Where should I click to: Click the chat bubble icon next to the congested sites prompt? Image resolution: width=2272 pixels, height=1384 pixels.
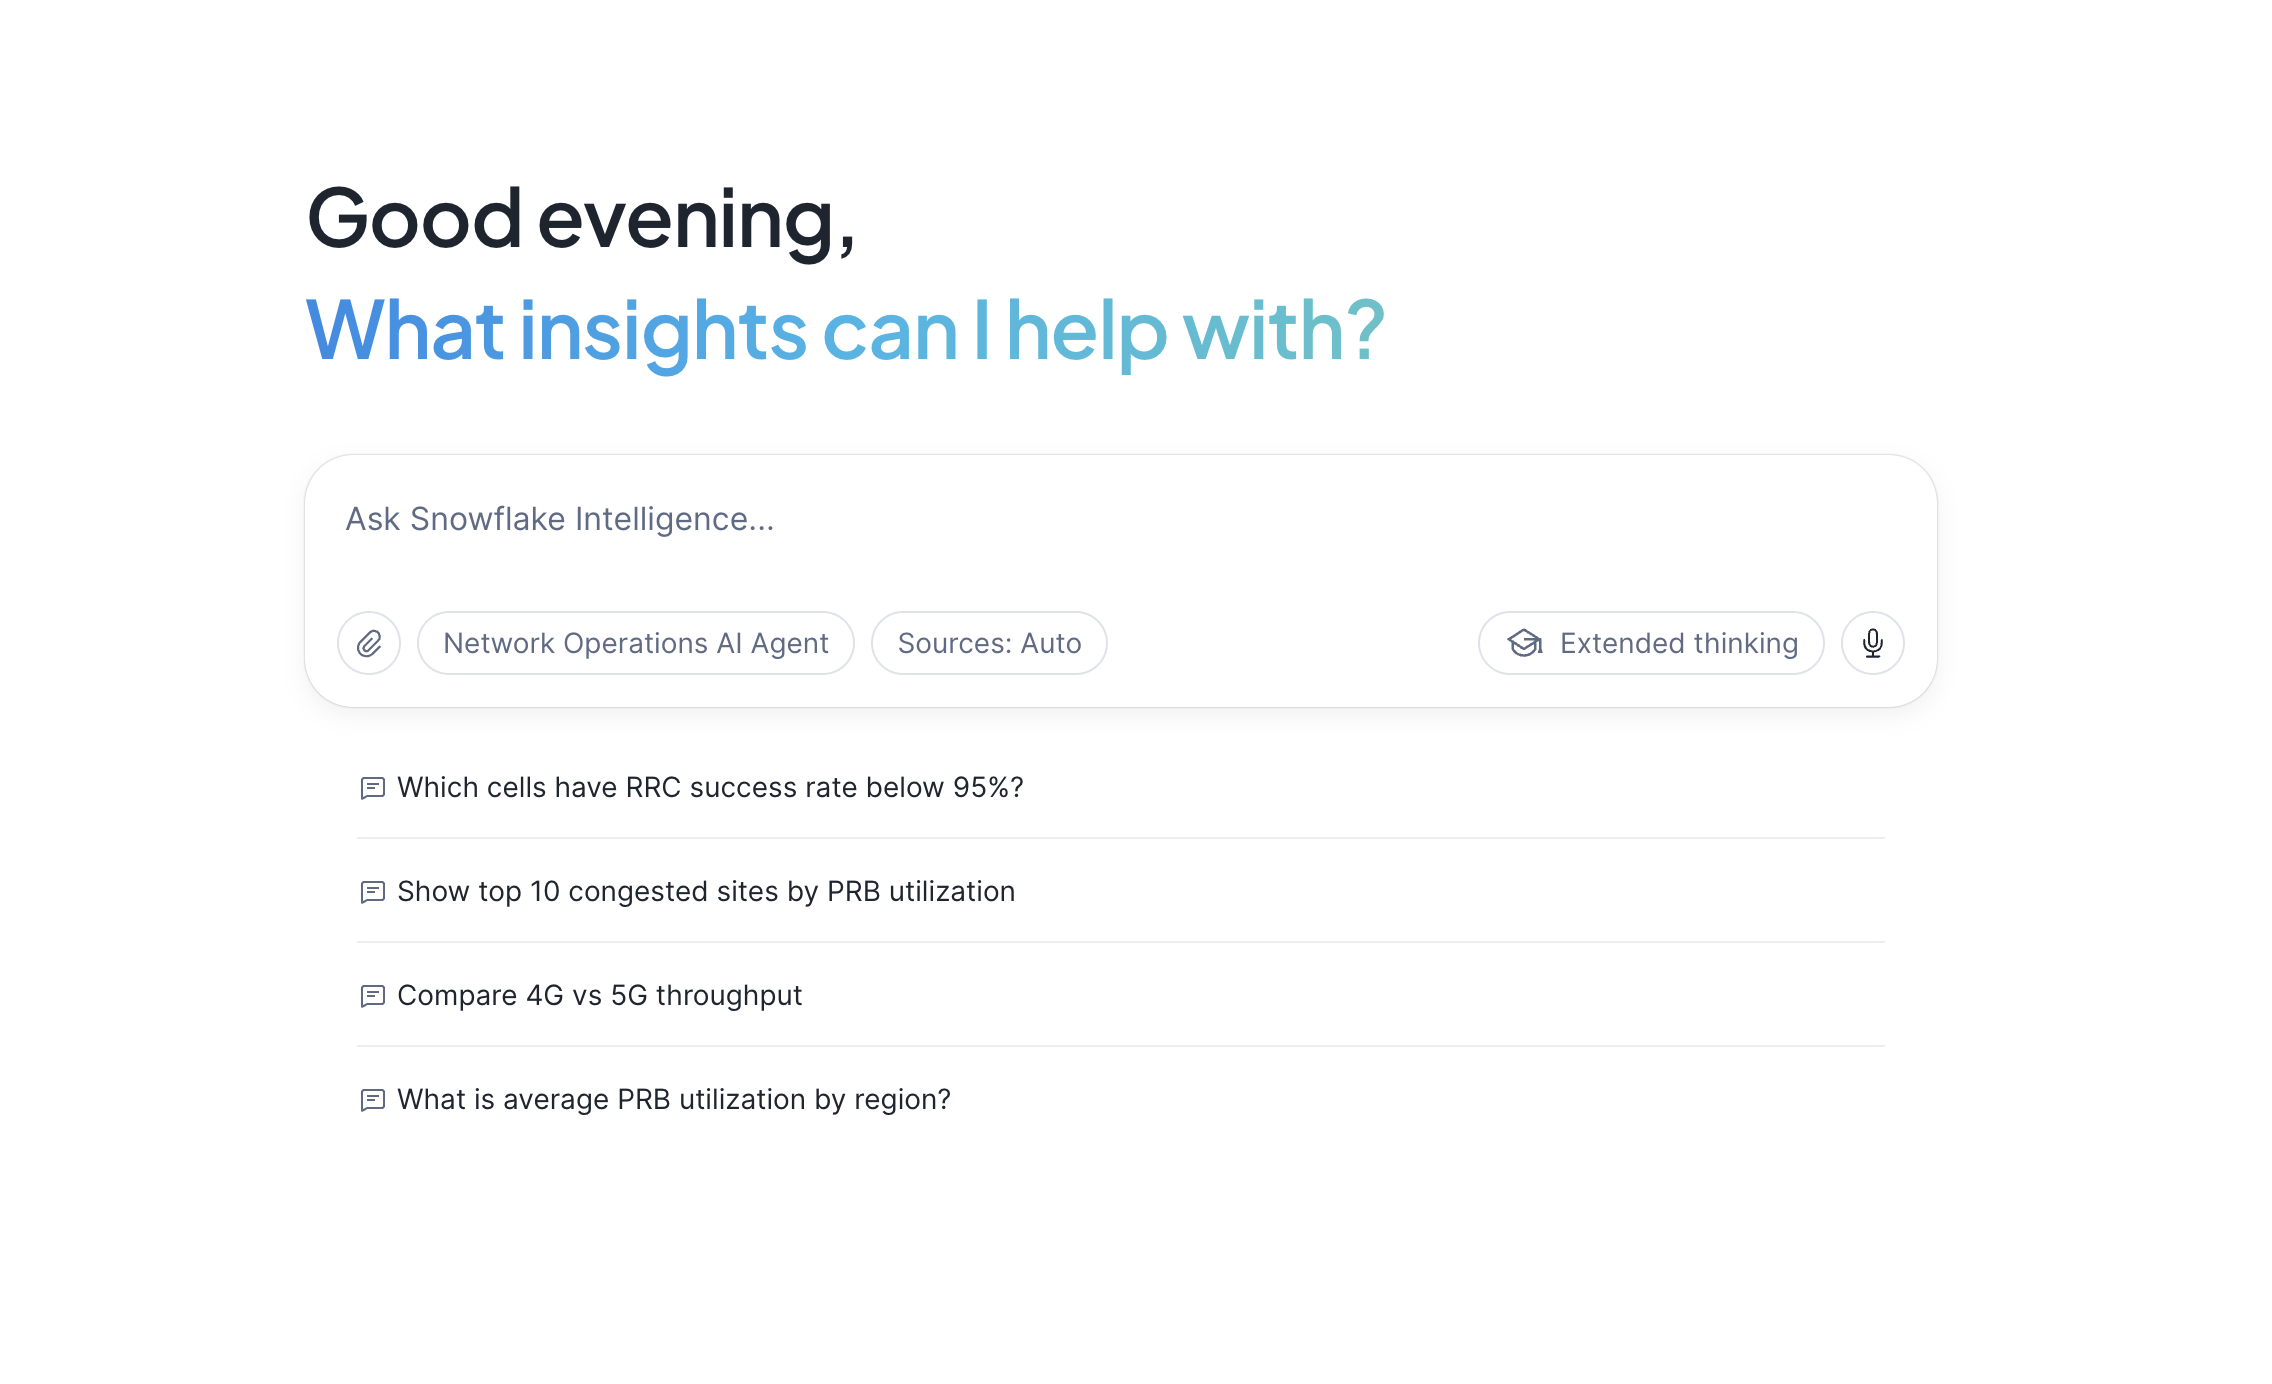tap(373, 892)
